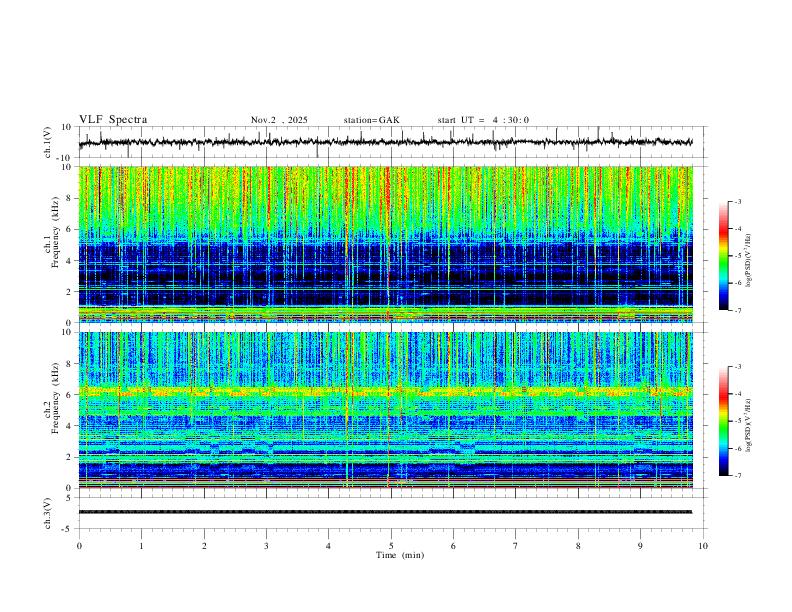Click the time axis tick label '7'

(516, 546)
